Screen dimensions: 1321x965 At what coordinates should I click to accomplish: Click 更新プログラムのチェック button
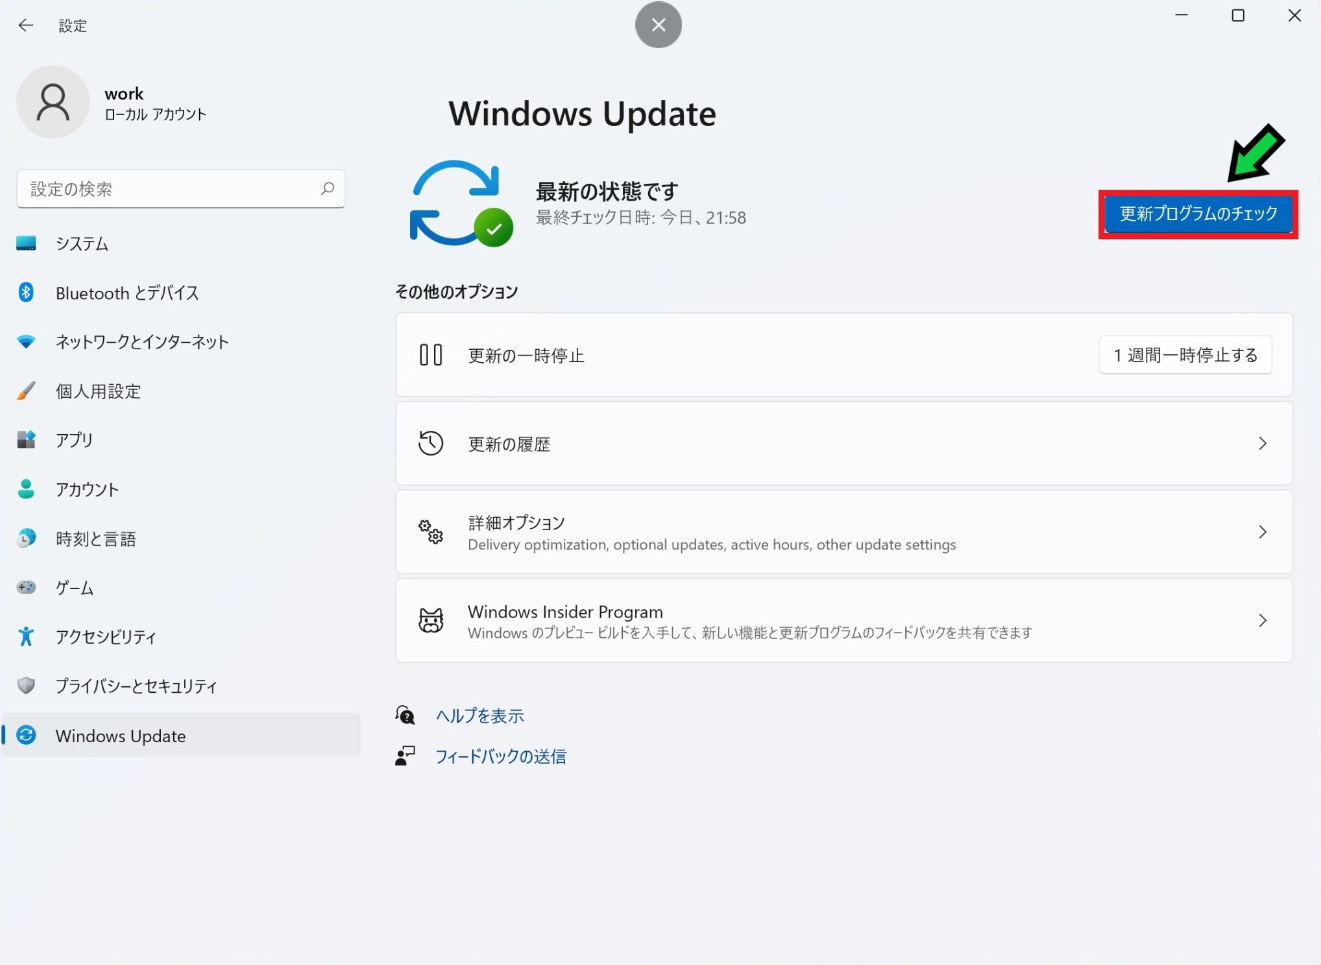click(1198, 214)
